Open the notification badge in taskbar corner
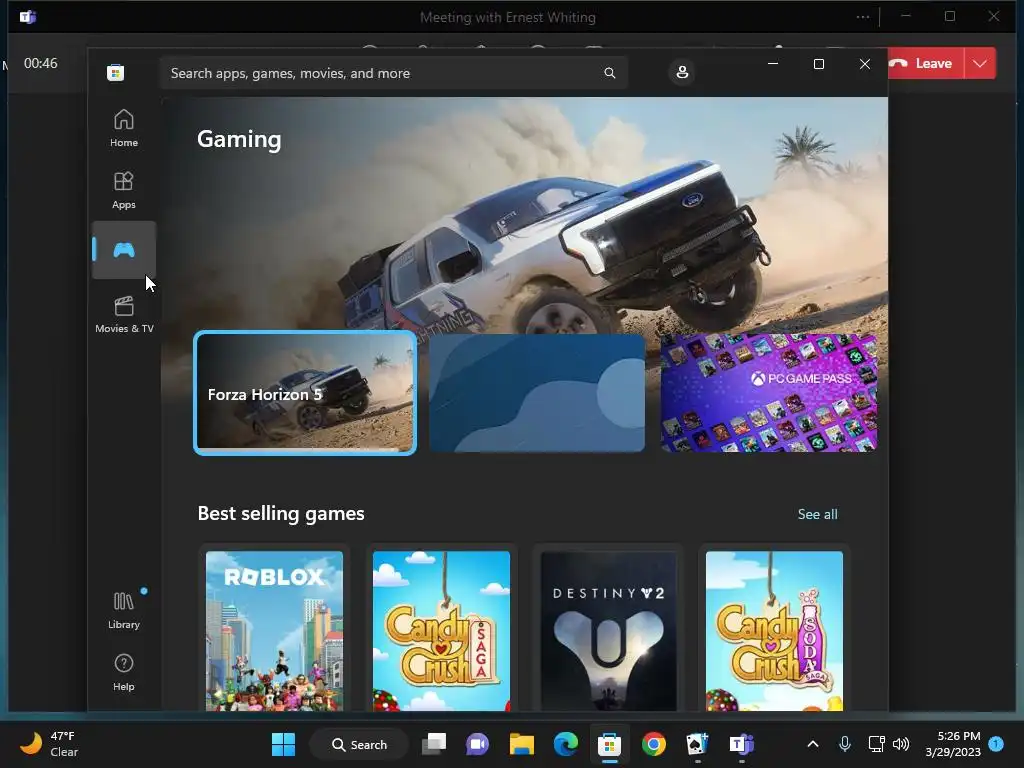 [x=996, y=744]
